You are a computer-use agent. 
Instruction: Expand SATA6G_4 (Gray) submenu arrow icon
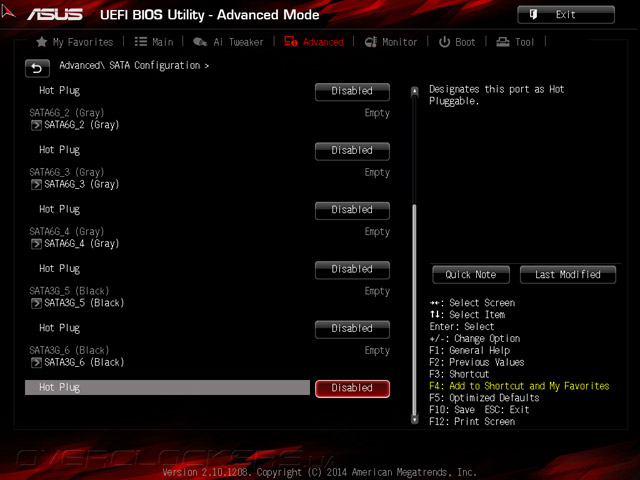pos(36,244)
